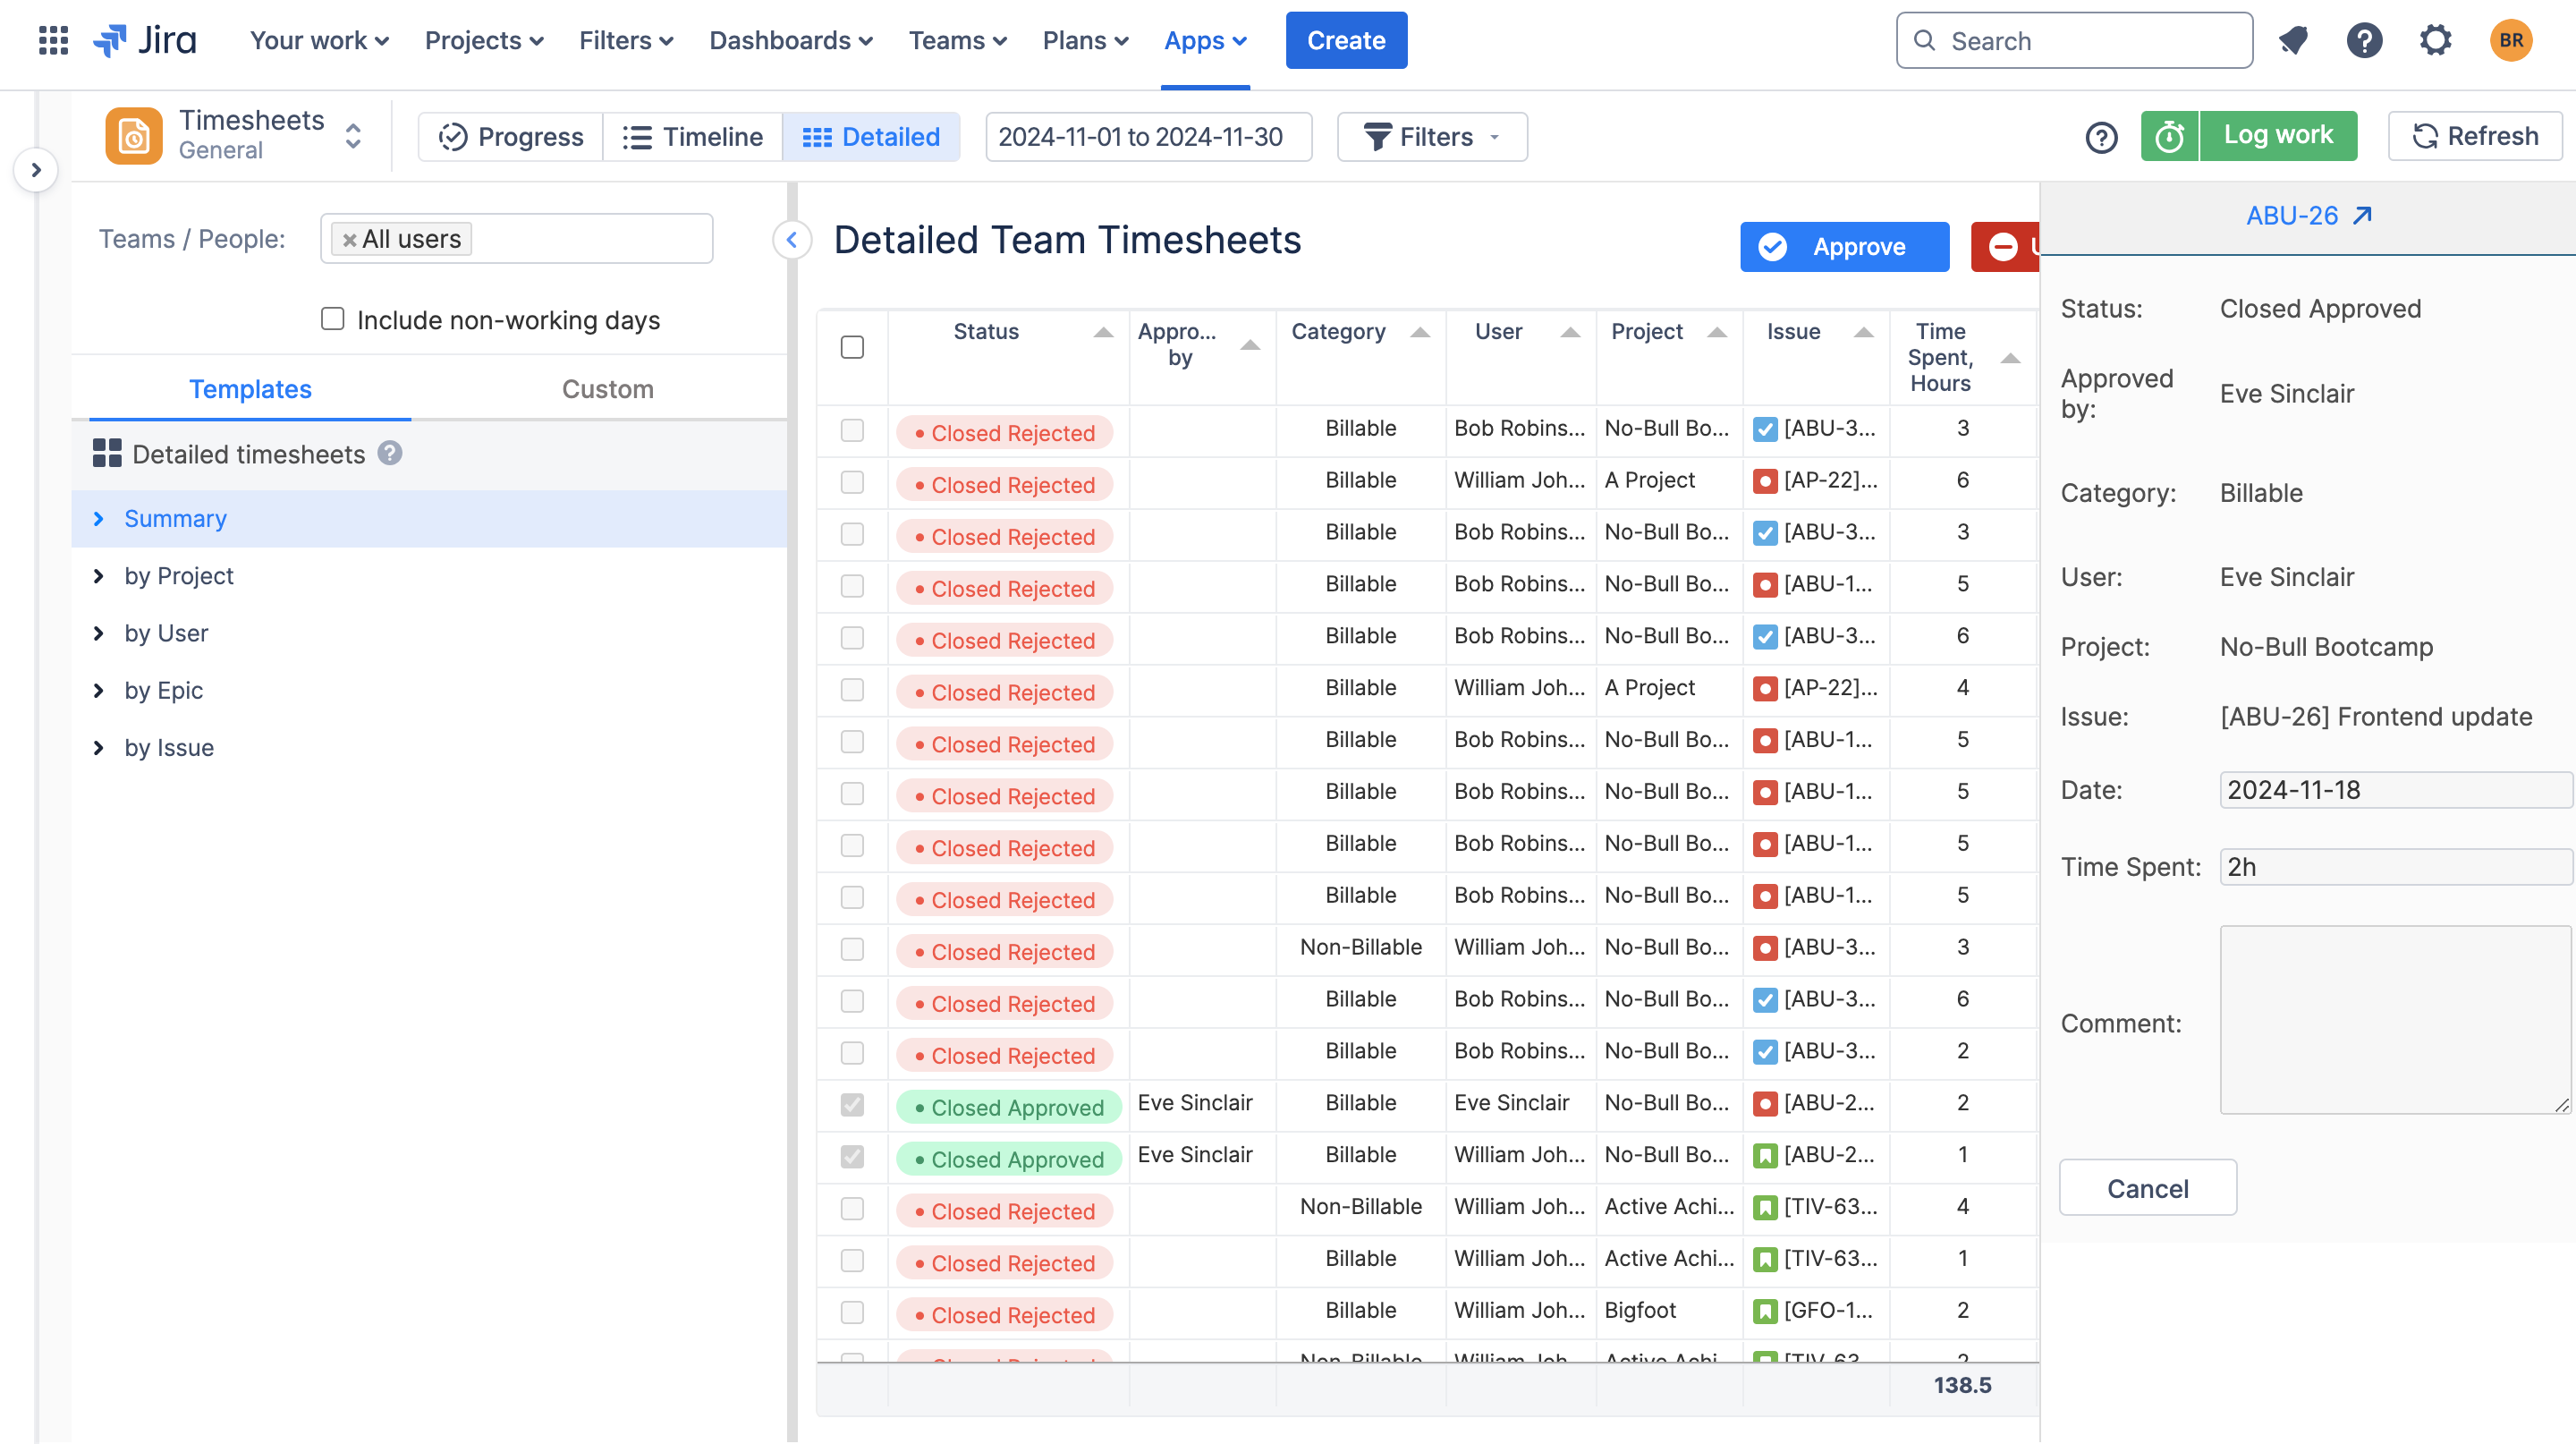The image size is (2576, 1444).
Task: Open Jira notifications bell
Action: pos(2292,40)
